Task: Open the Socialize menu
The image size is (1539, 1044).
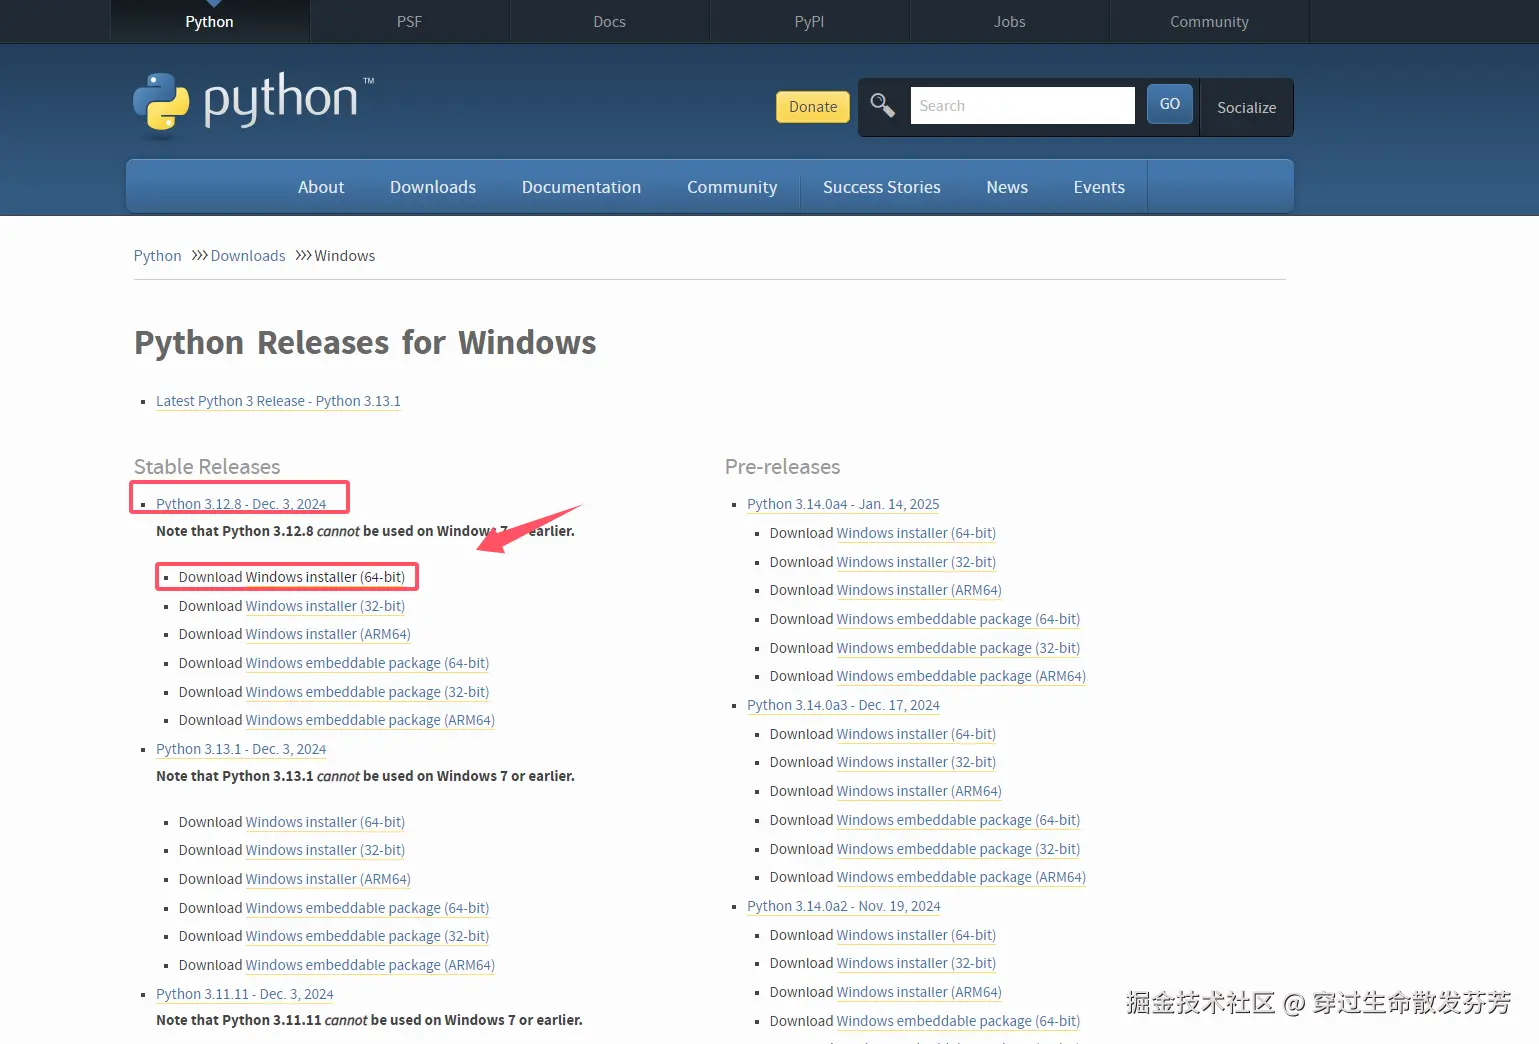Action: pos(1246,107)
